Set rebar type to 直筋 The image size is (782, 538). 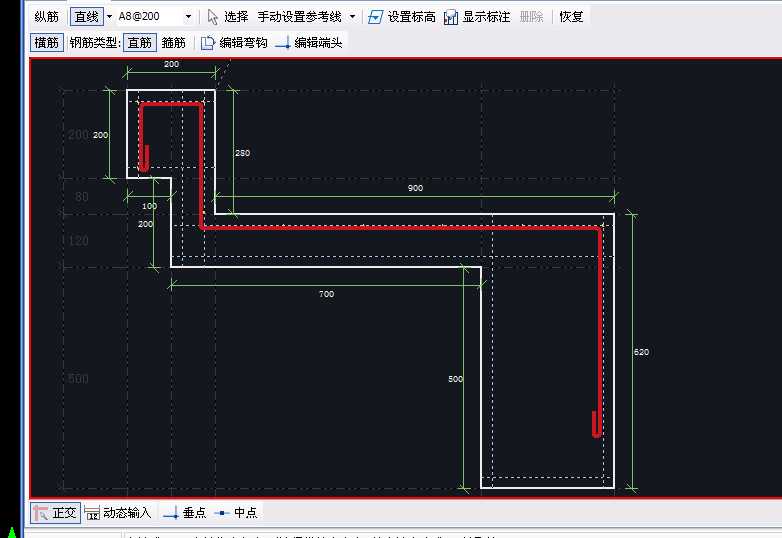140,43
